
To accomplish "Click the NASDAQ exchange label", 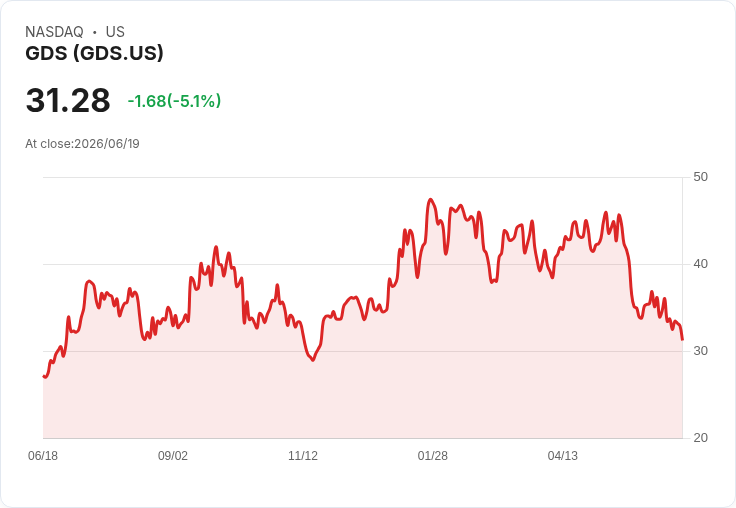I will [x=54, y=32].
